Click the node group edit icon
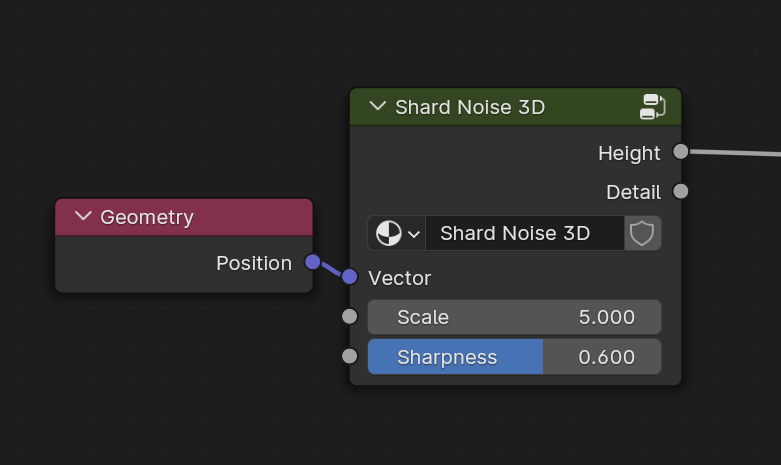The width and height of the screenshot is (781, 465). pos(652,107)
